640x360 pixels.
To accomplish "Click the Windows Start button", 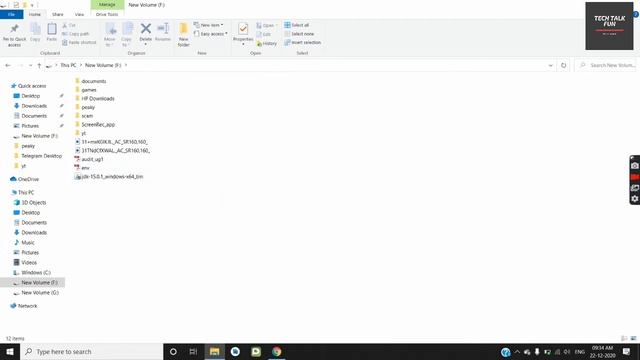I will (x=10, y=351).
